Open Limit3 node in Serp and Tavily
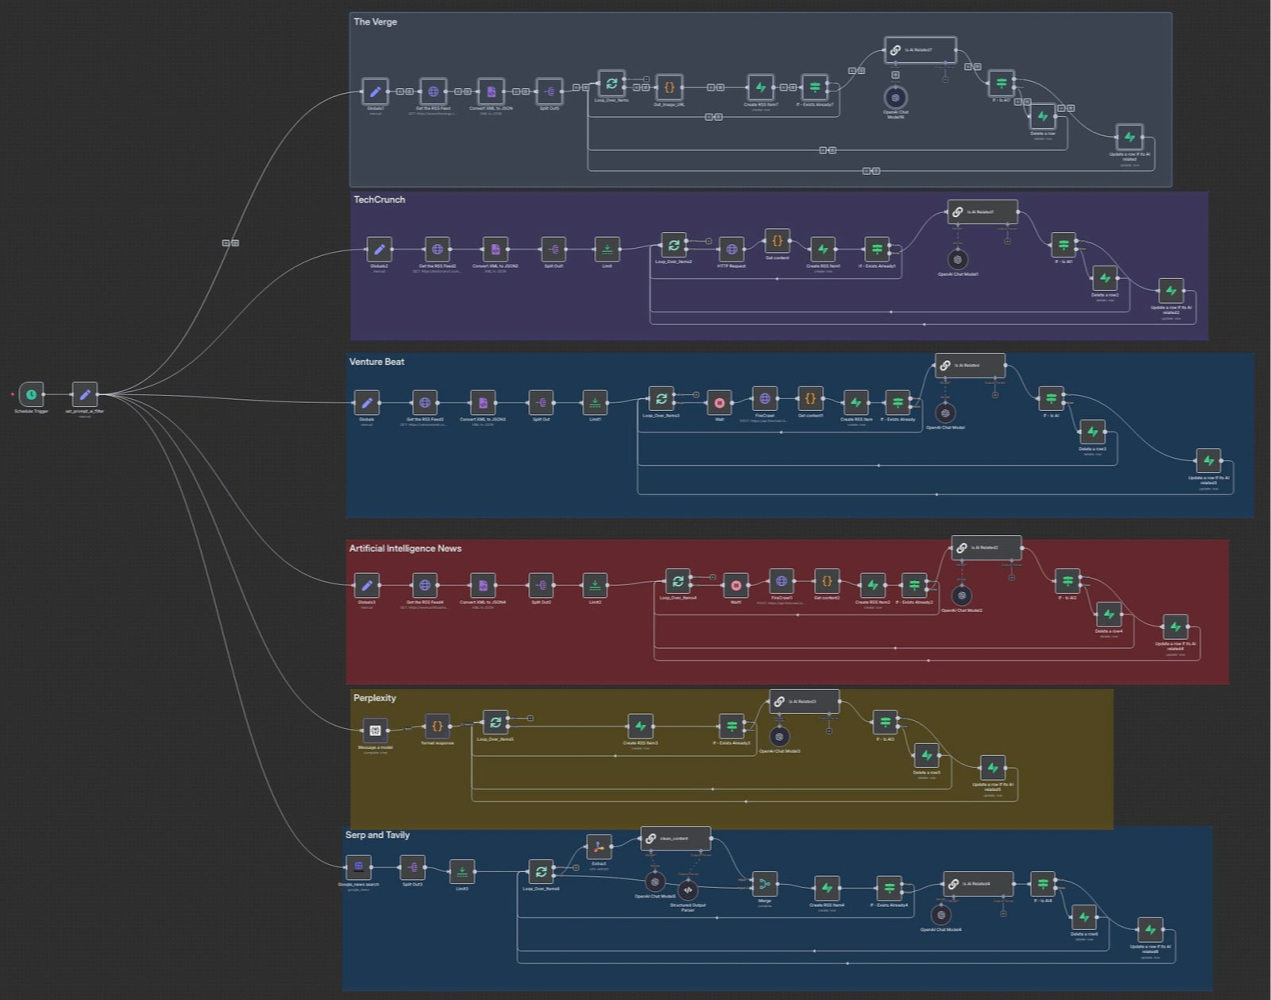The height and width of the screenshot is (1000, 1271). click(x=462, y=871)
